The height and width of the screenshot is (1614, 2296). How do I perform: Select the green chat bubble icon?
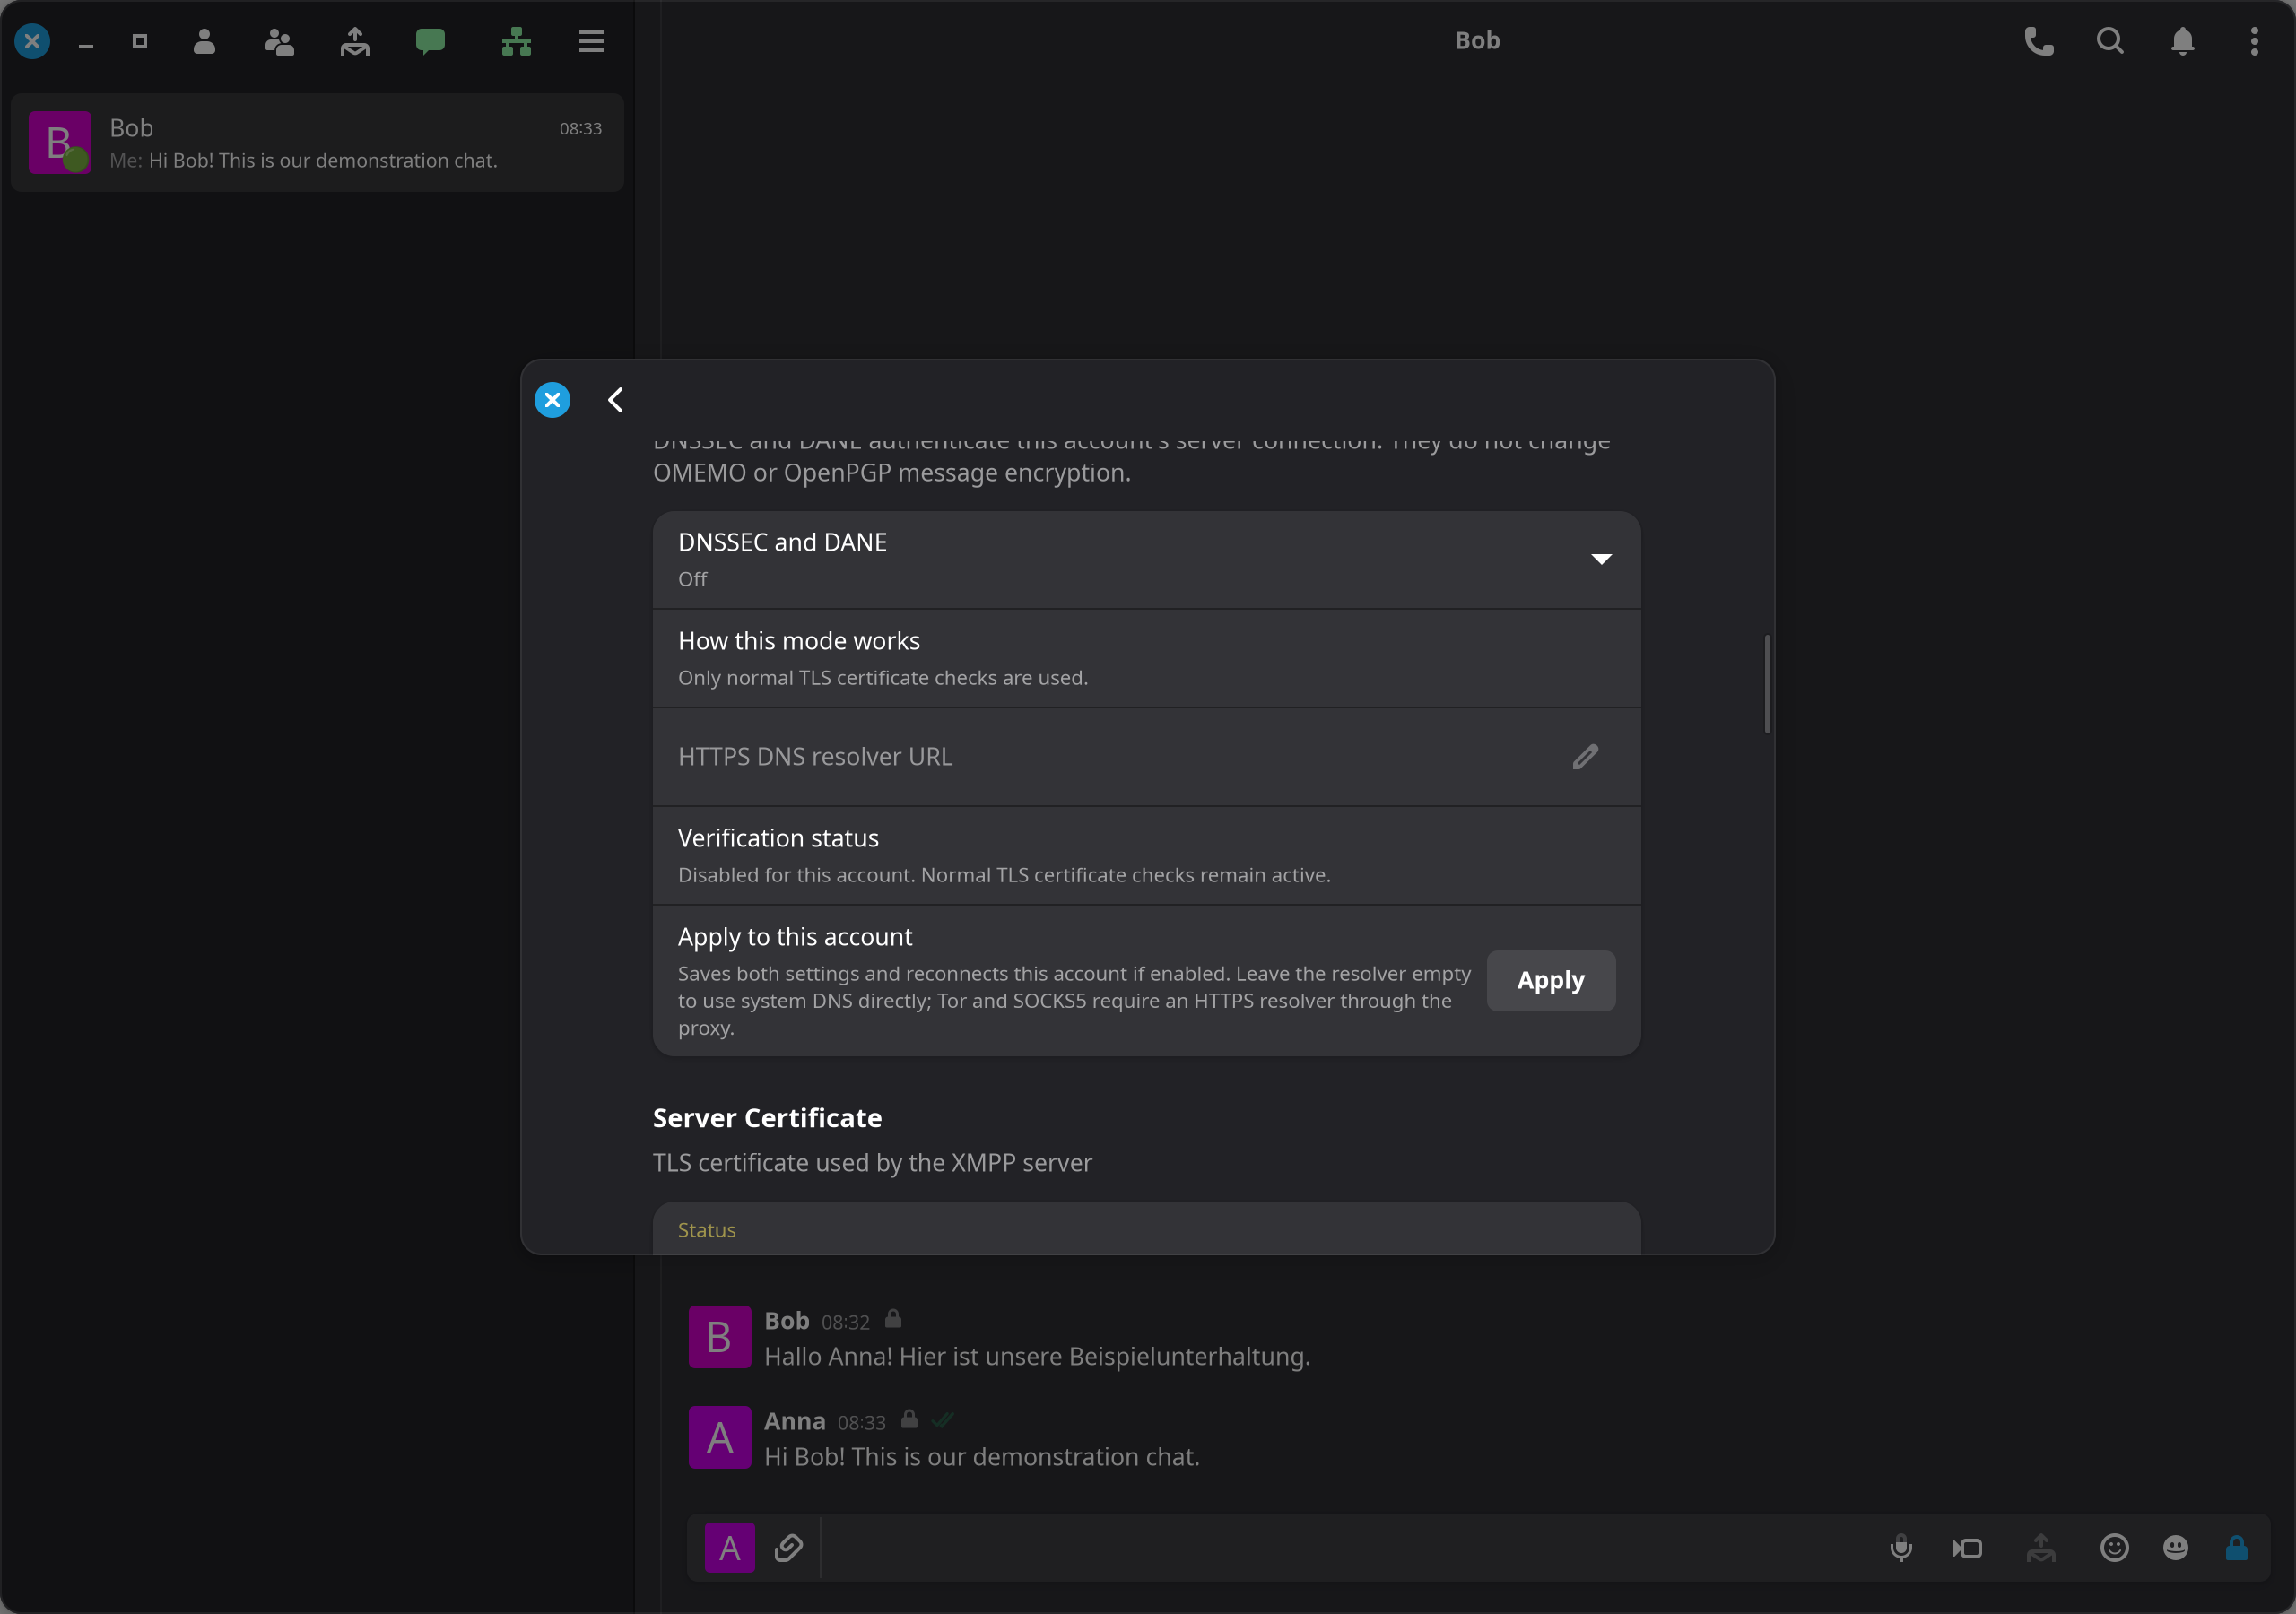point(430,41)
